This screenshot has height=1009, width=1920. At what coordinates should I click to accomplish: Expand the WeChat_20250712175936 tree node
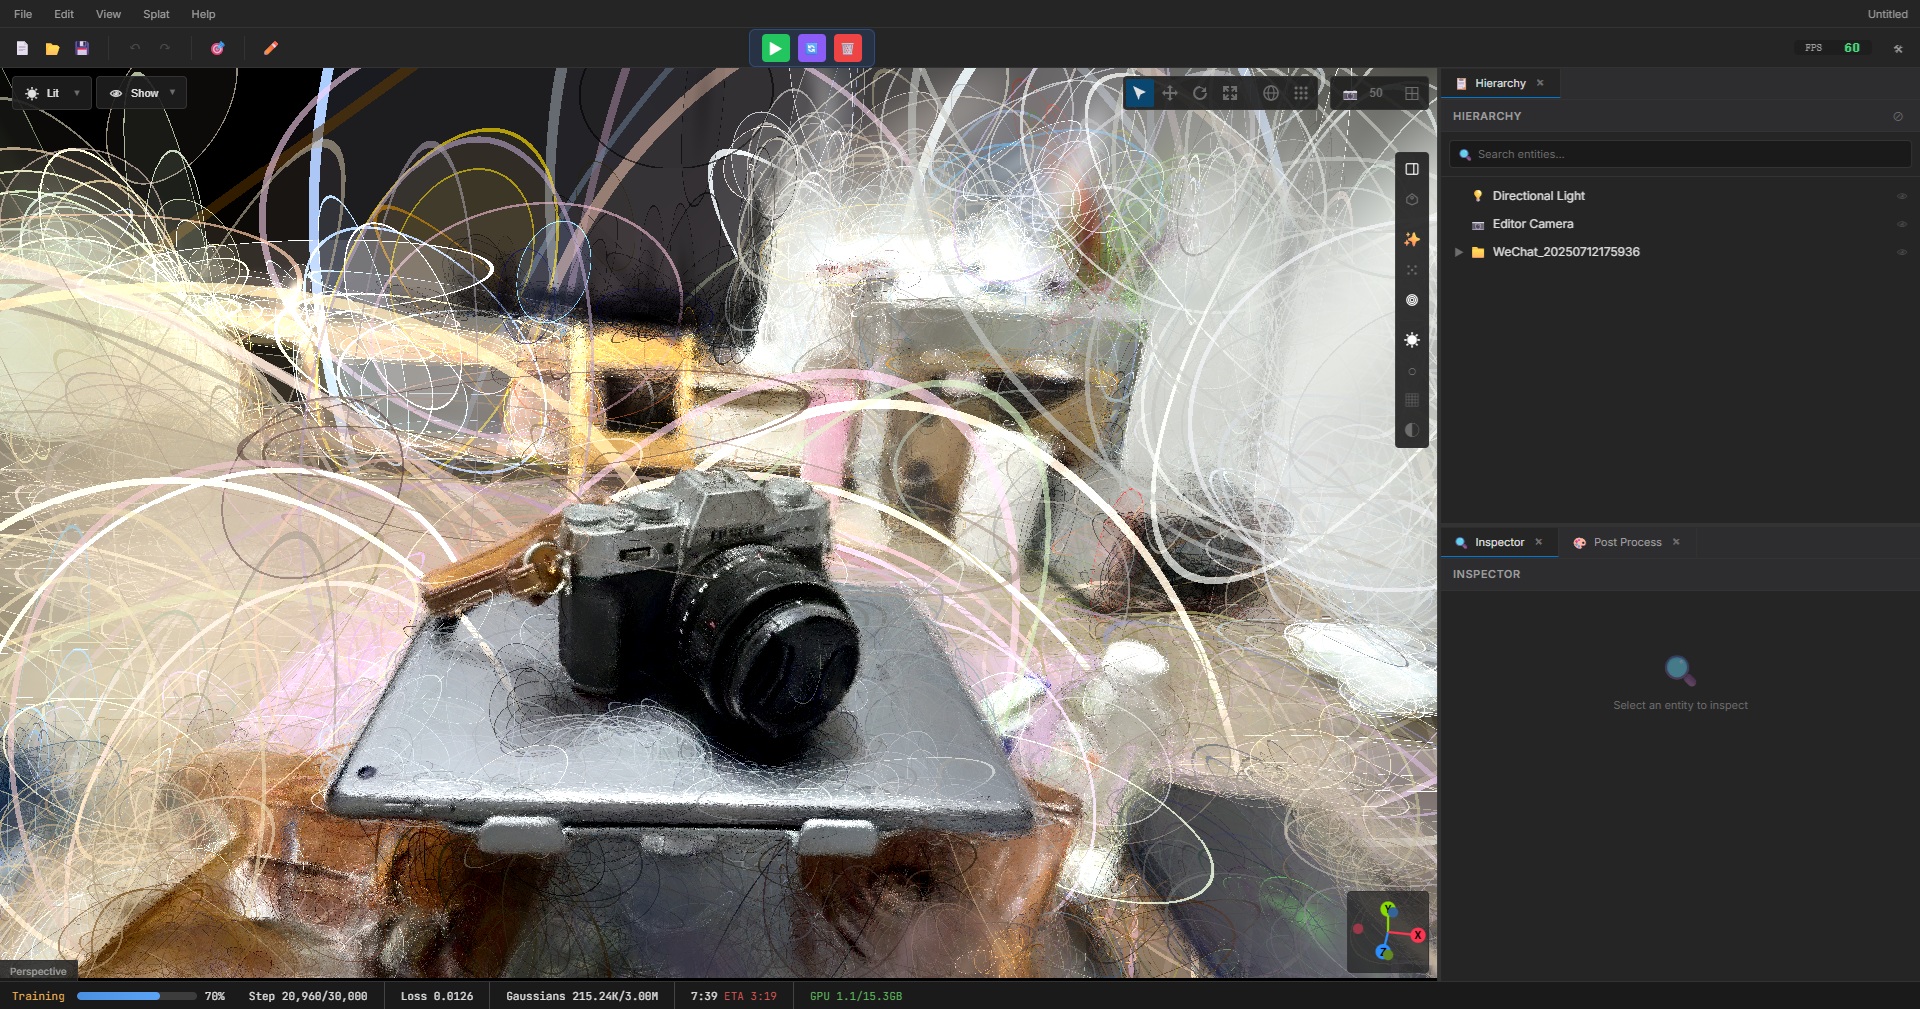1459,252
